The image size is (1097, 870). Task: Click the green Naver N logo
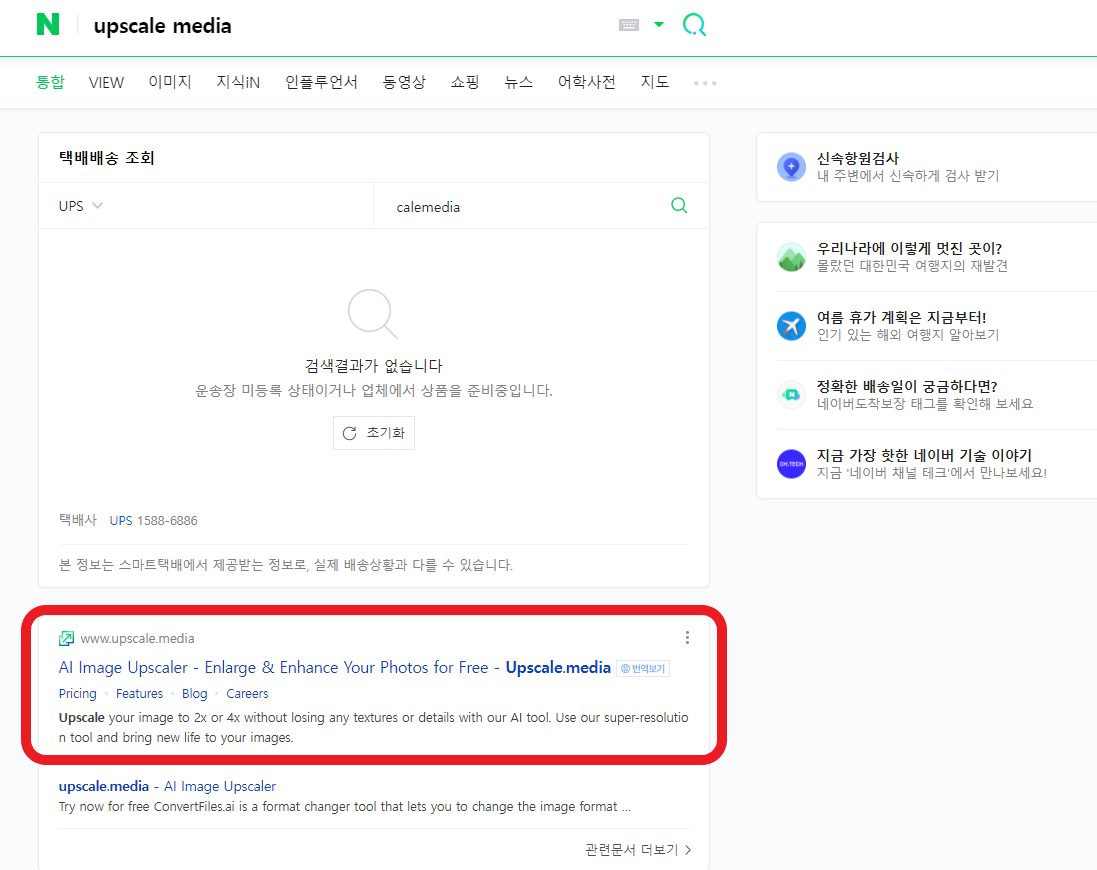coord(48,24)
